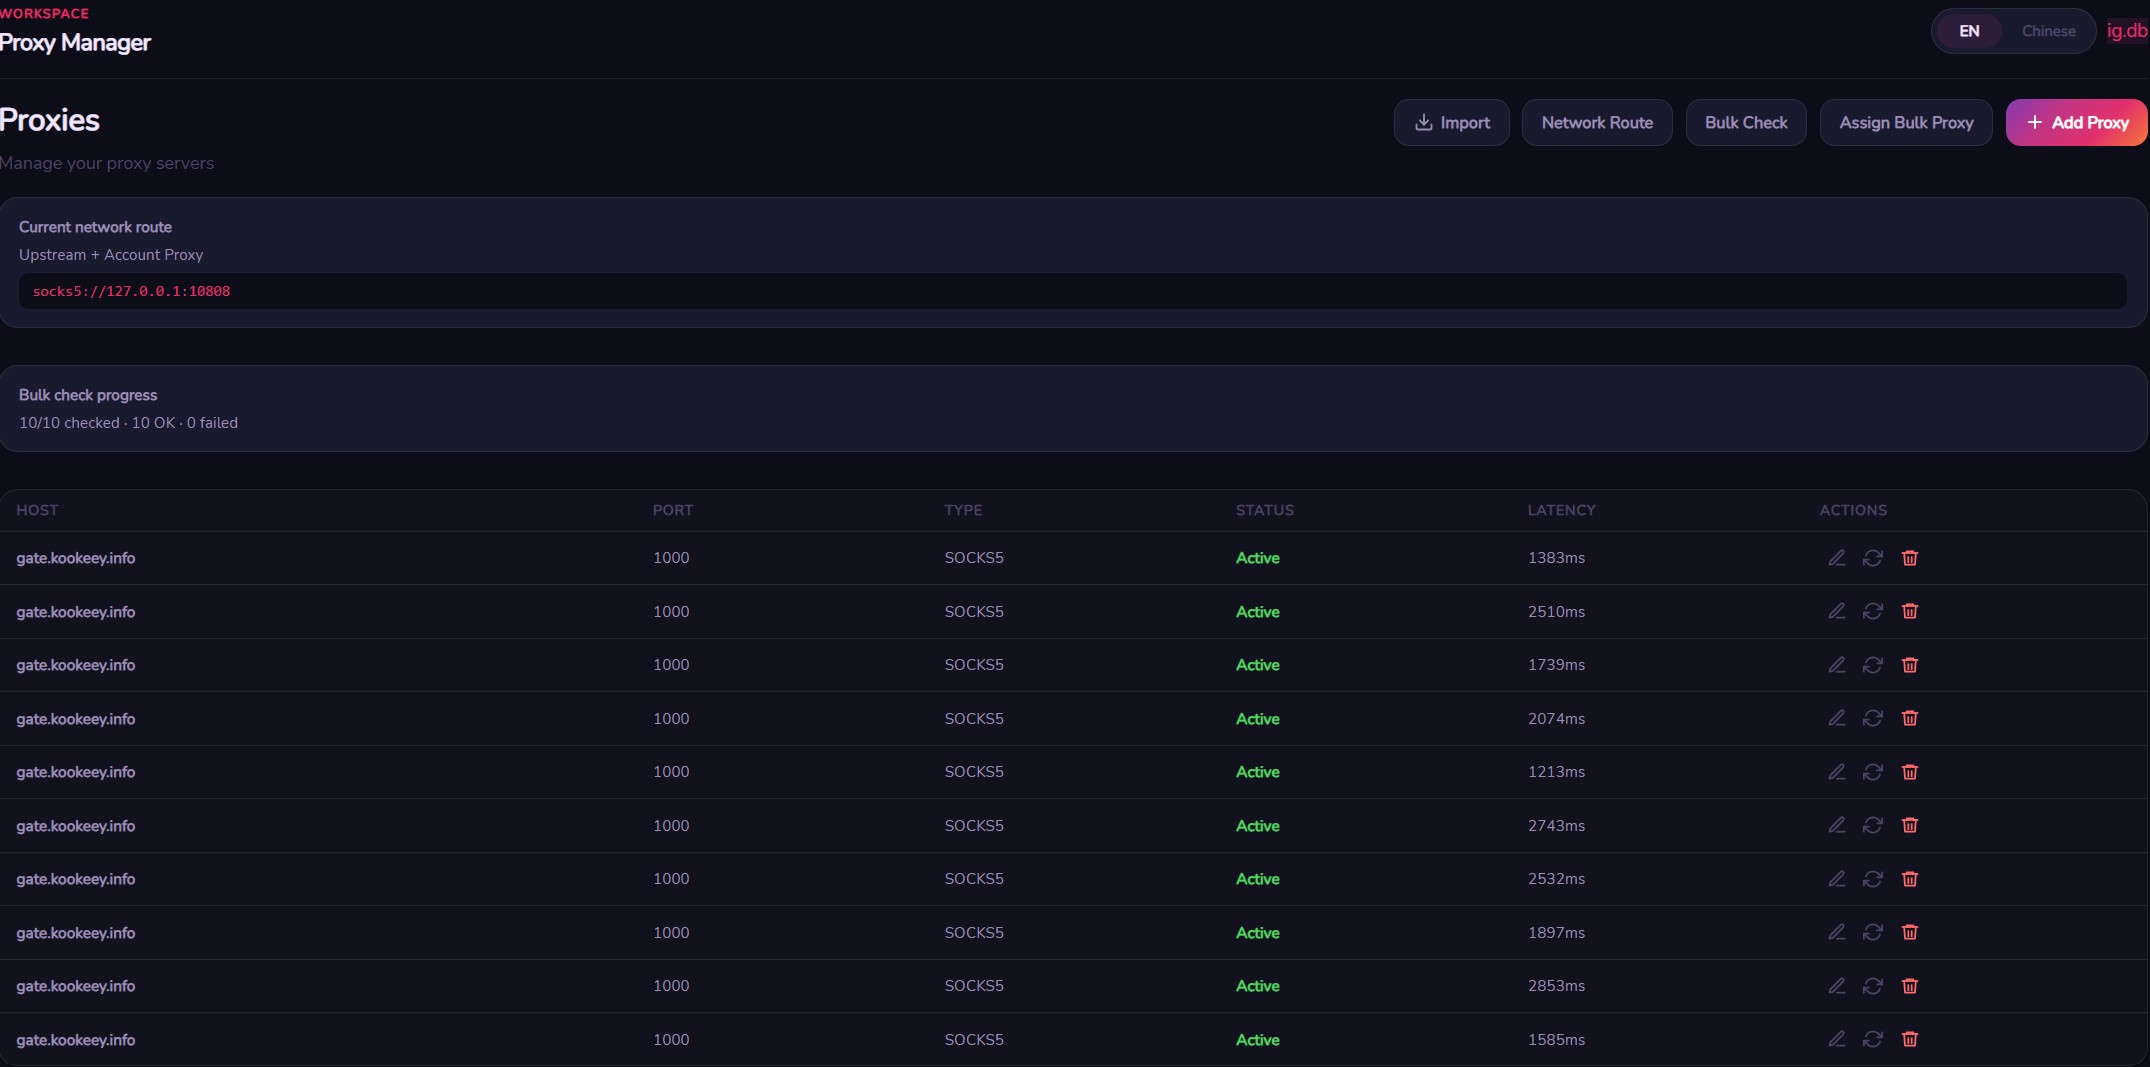Edit the proxy with 2743ms latency
The image size is (2150, 1067).
click(1836, 825)
